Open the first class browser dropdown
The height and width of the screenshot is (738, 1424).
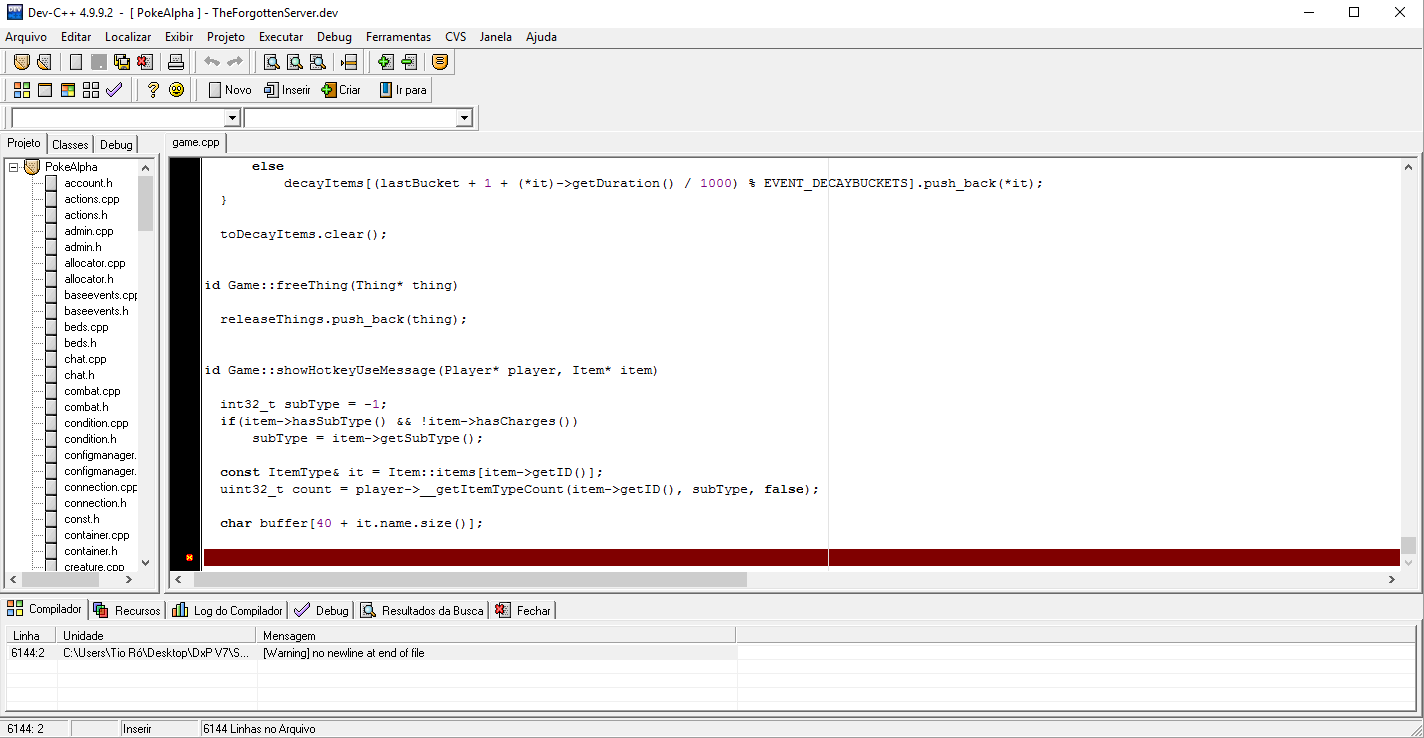[232, 118]
